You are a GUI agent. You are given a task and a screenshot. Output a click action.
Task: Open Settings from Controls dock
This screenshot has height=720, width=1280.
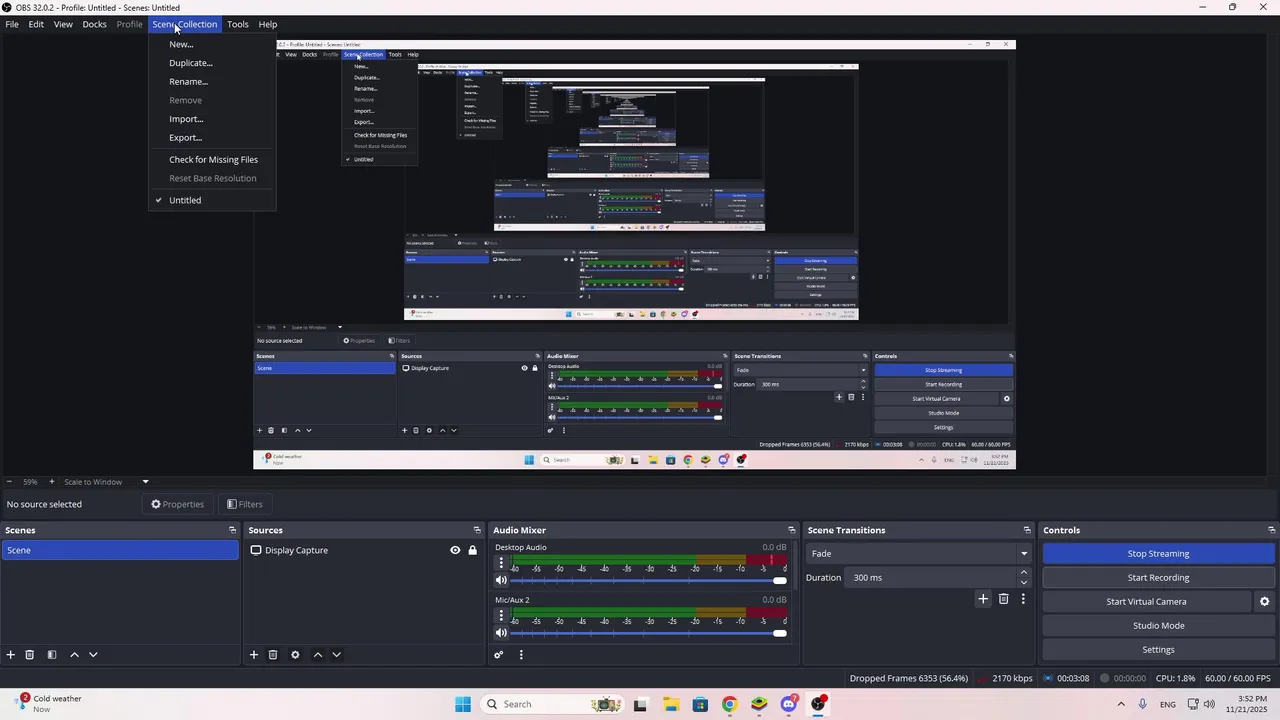coord(1158,650)
